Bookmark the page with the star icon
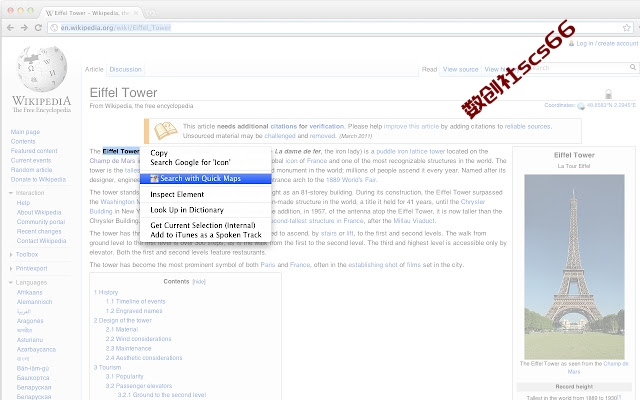 click(x=627, y=27)
